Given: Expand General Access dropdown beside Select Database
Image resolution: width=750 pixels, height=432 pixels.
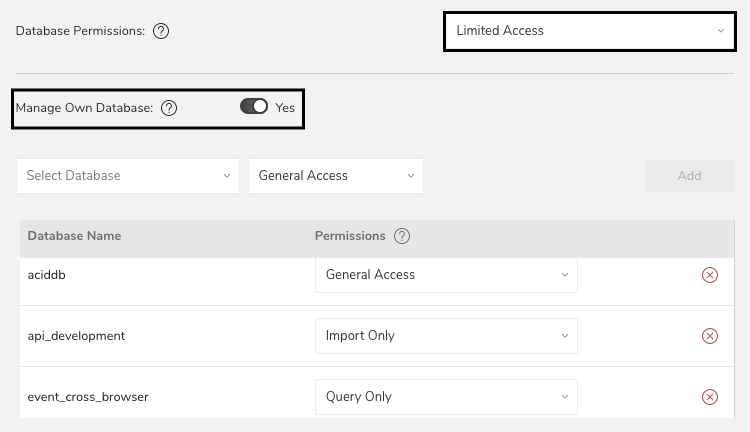Looking at the screenshot, I should click(x=336, y=176).
